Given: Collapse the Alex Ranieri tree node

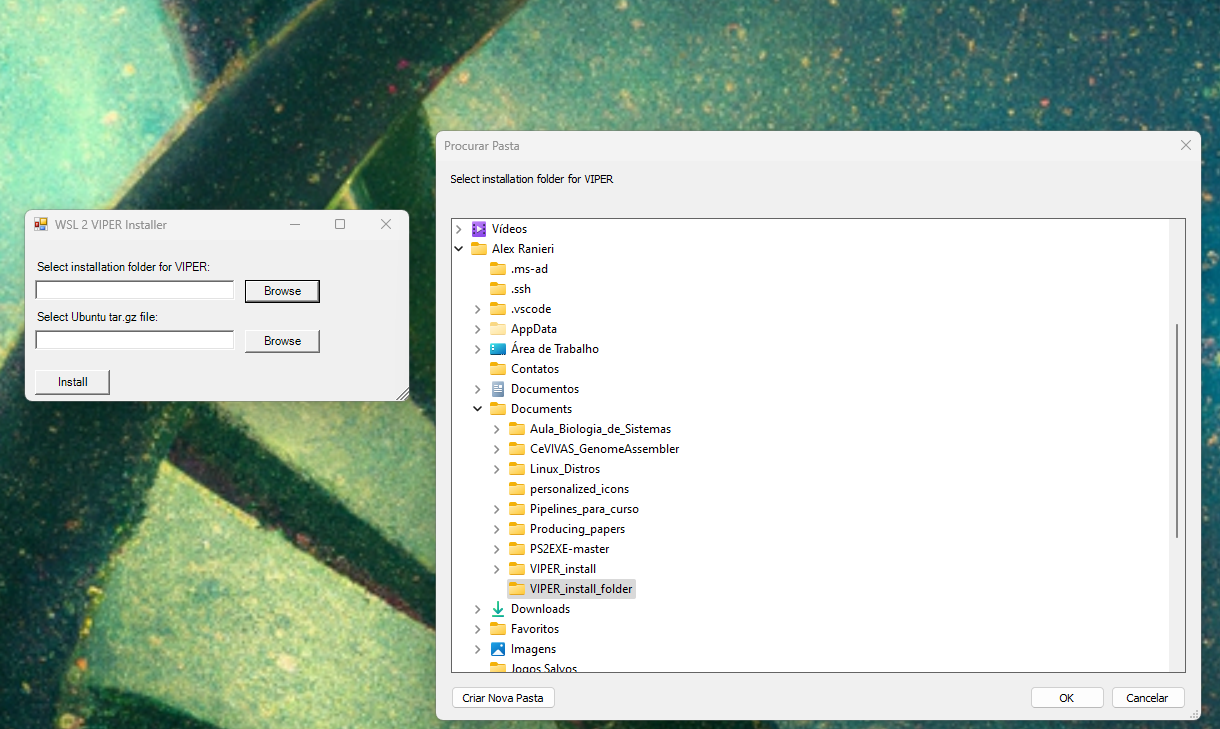Looking at the screenshot, I should (459, 249).
